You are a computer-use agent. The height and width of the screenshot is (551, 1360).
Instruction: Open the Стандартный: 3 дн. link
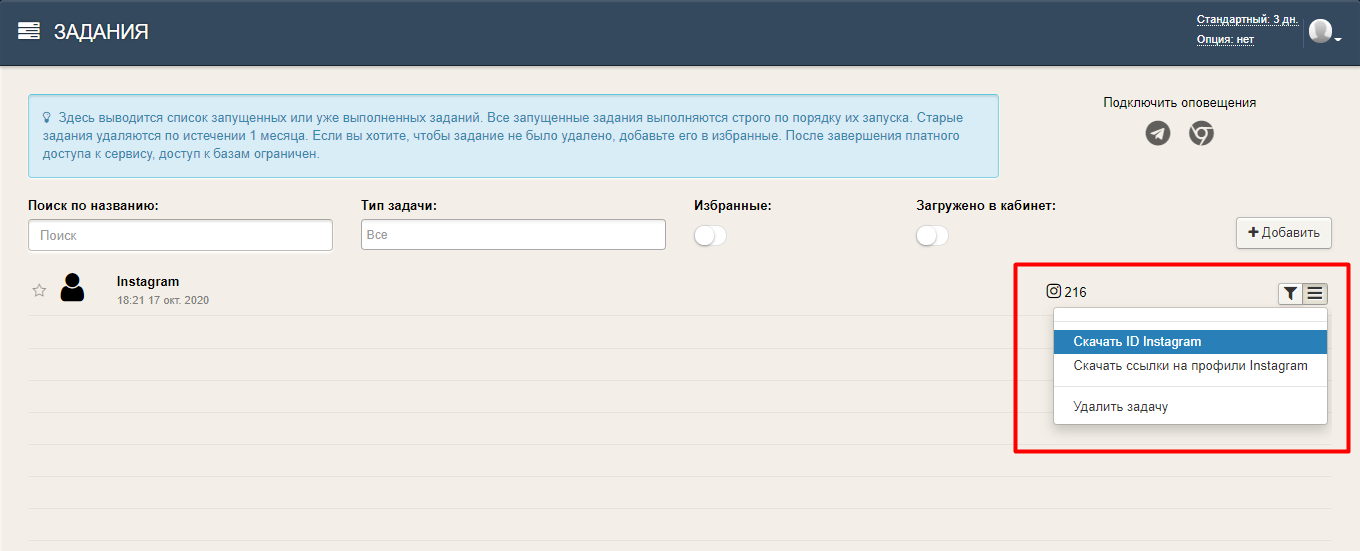click(x=1246, y=20)
